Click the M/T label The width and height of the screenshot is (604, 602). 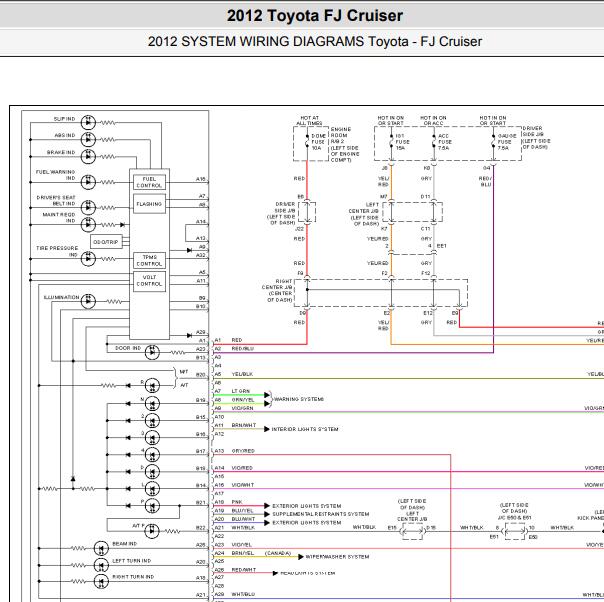(x=184, y=372)
